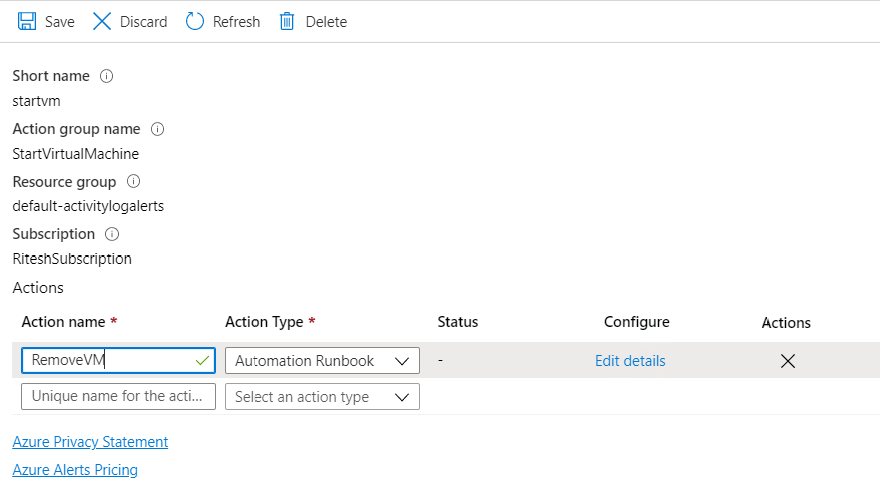The width and height of the screenshot is (880, 478).
Task: Click the Discard X icon in toolbar
Action: pos(102,21)
